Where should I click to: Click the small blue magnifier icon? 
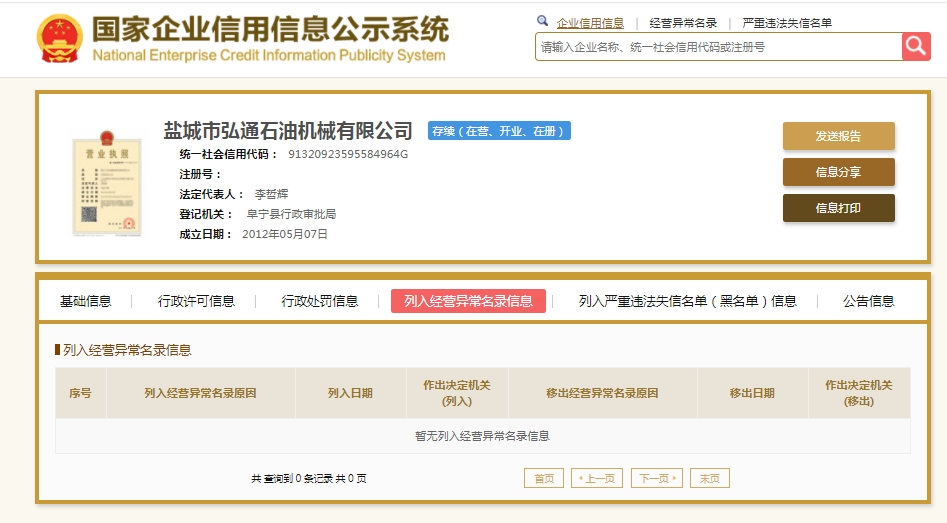pos(542,21)
